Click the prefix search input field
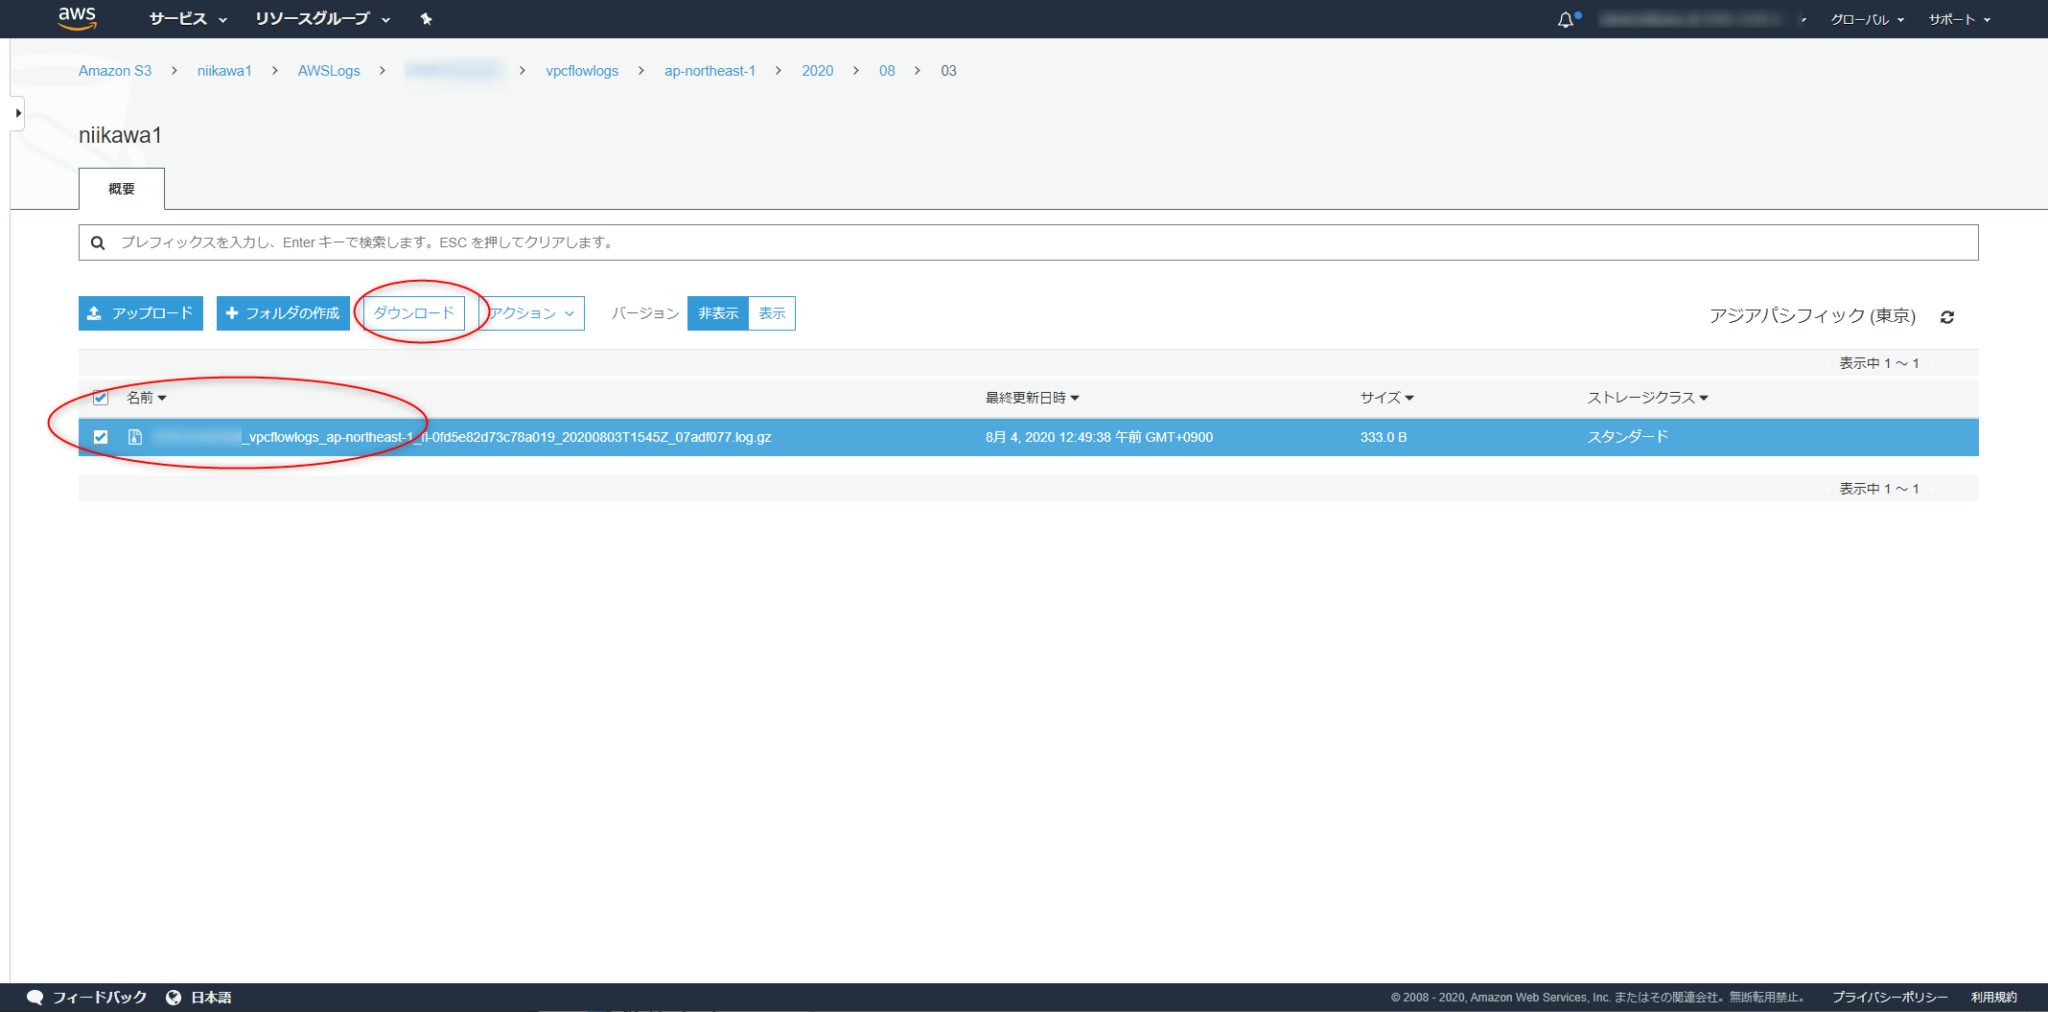The width and height of the screenshot is (2048, 1012). coord(600,242)
